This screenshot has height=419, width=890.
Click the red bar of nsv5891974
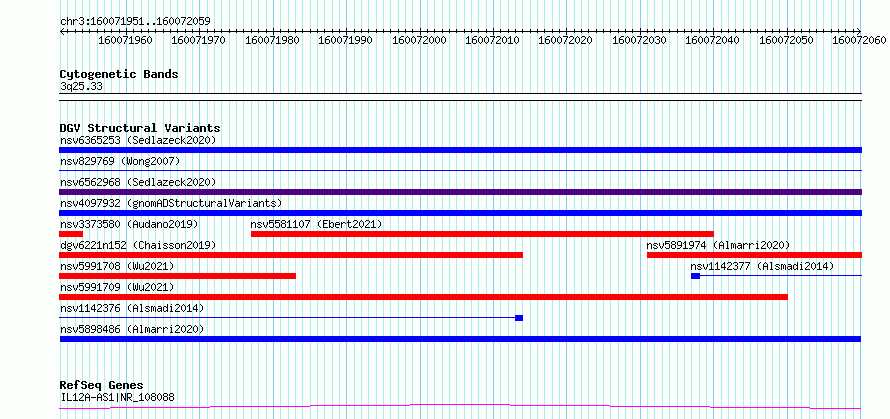pyautogui.click(x=754, y=255)
